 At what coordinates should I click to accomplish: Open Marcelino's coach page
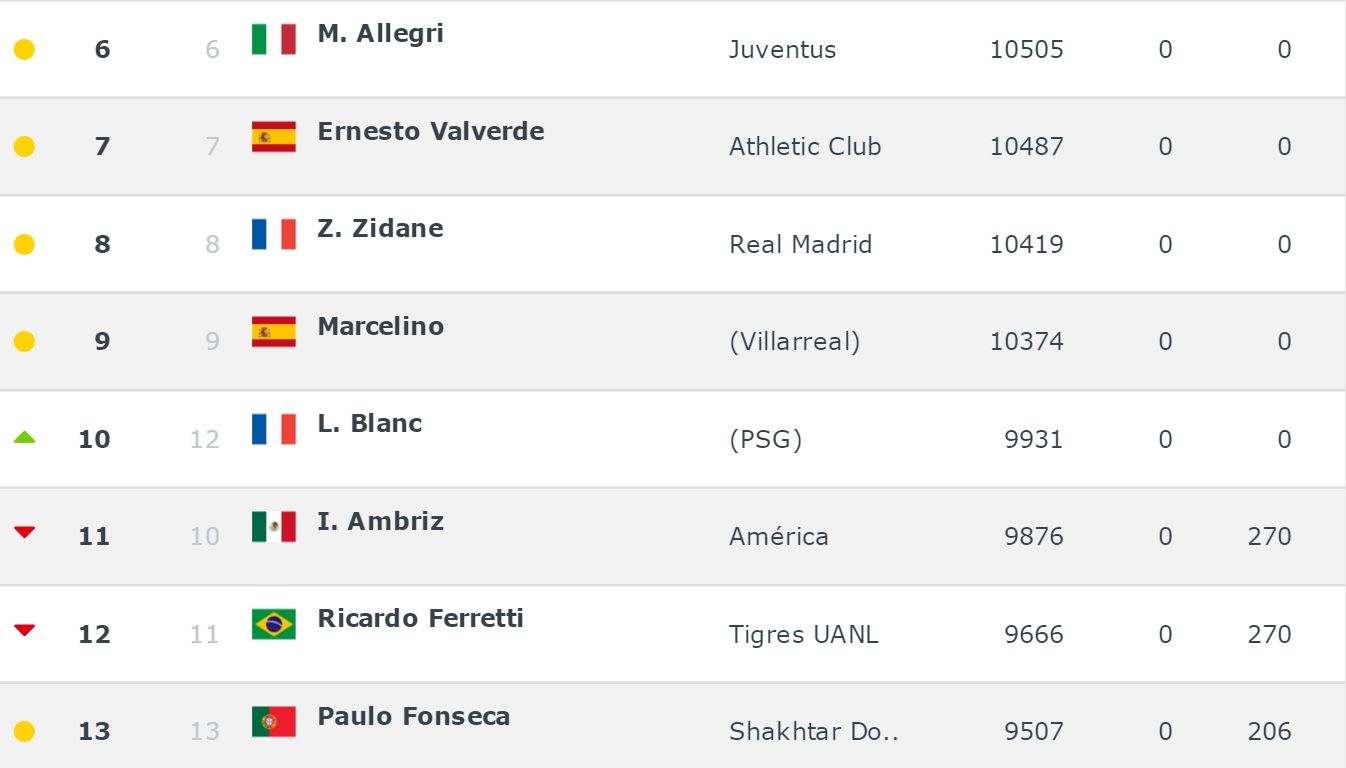click(x=380, y=326)
